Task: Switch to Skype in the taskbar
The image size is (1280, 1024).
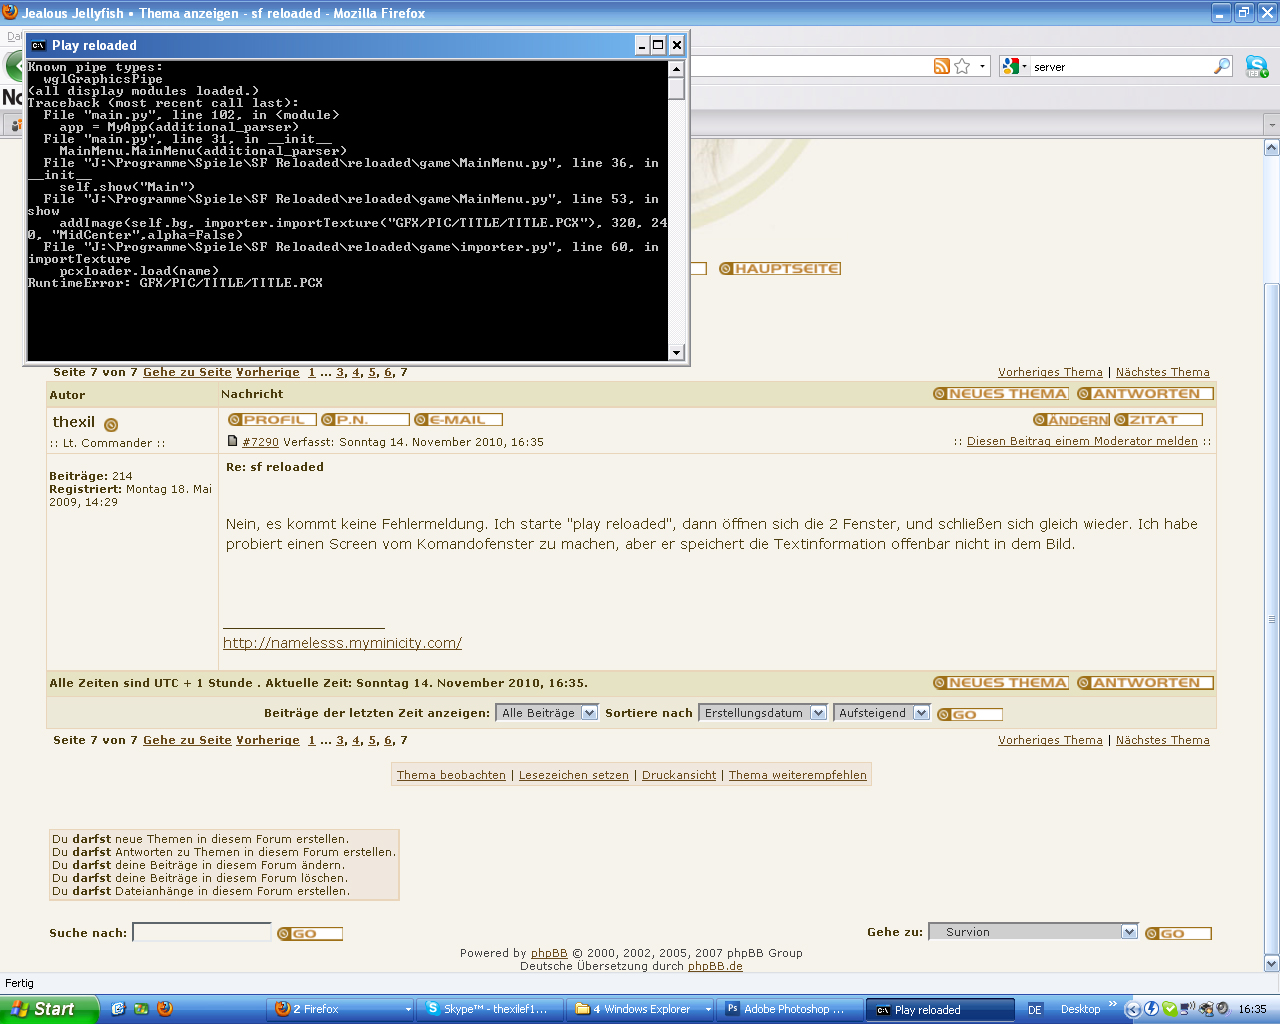Action: 487,1009
